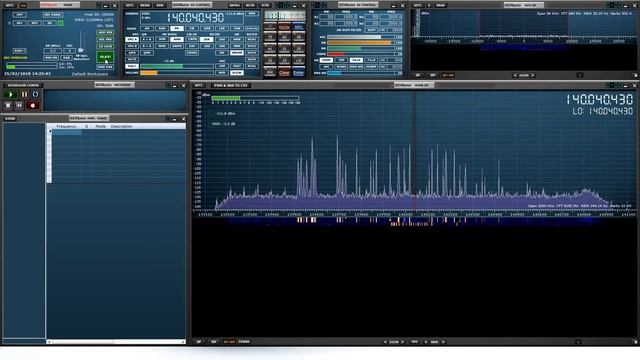The height and width of the screenshot is (360, 640).
Task: Select FM demodulation mode
Action: (x=177, y=29)
